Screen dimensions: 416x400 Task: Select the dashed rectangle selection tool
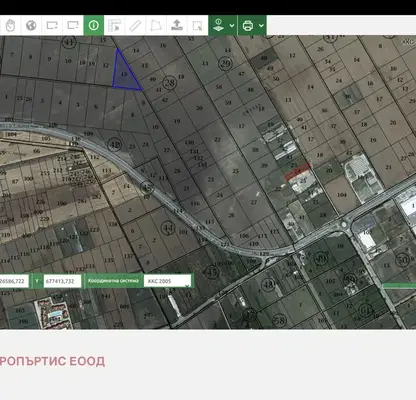coord(197,25)
